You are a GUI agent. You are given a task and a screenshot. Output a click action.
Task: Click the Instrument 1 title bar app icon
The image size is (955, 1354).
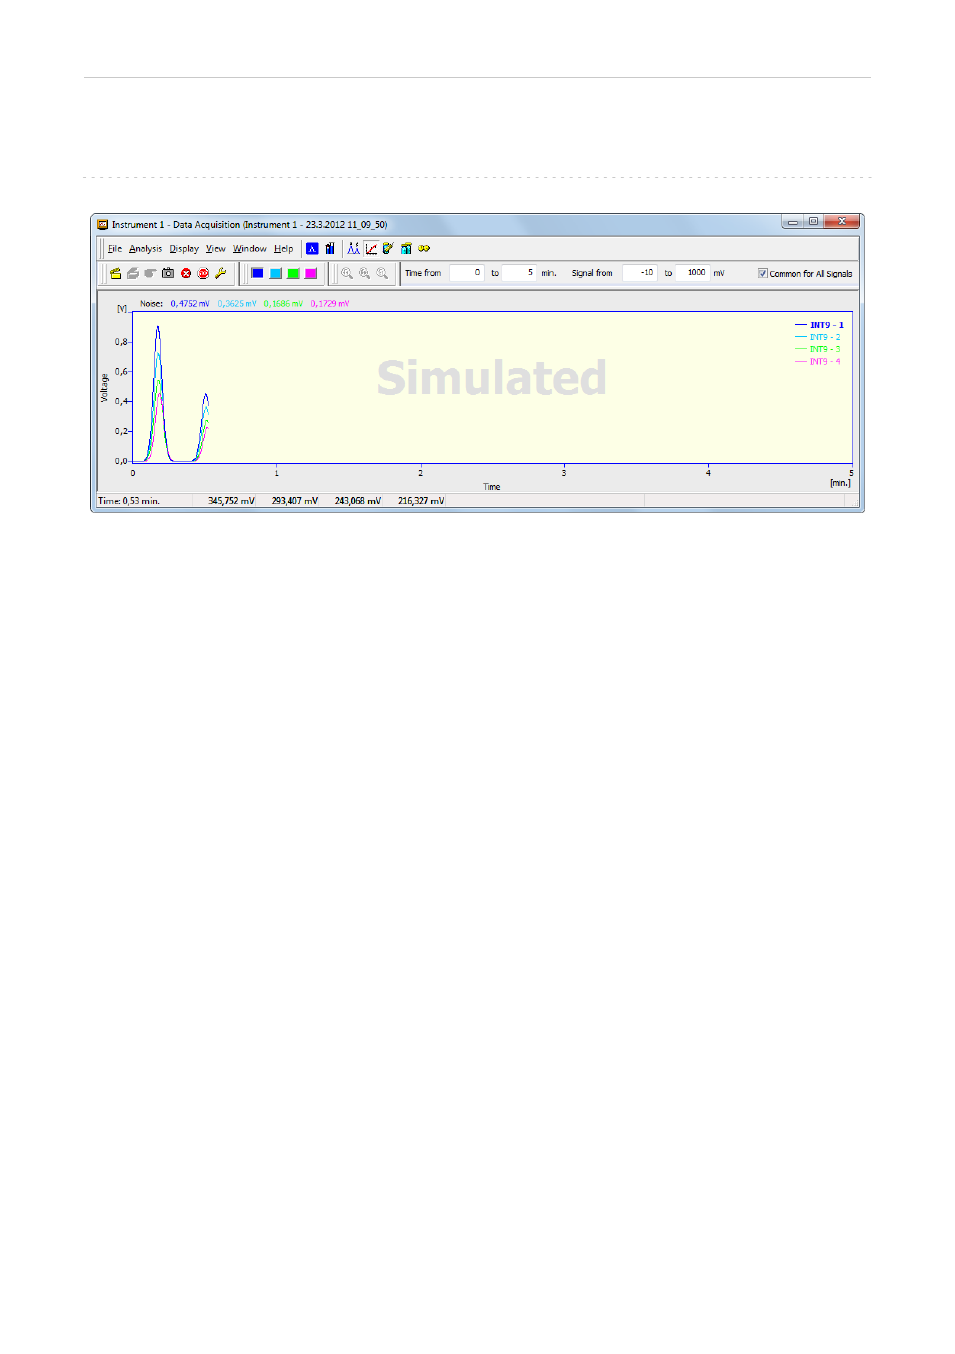tap(102, 225)
